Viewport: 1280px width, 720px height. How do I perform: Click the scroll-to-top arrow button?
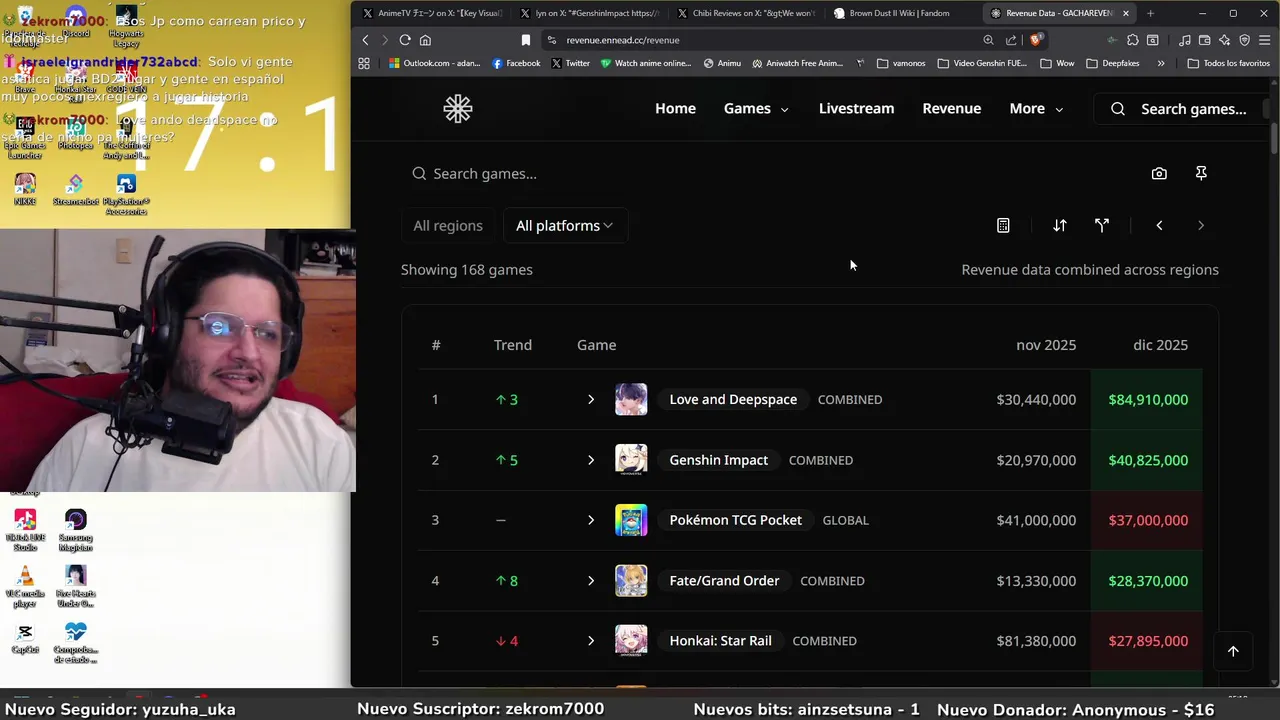1233,651
